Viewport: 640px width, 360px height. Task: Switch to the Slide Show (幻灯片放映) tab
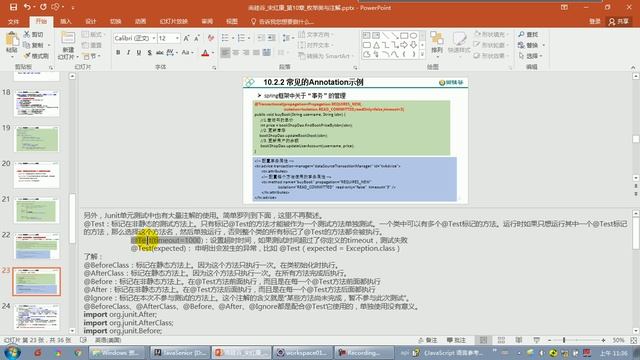coord(173,21)
